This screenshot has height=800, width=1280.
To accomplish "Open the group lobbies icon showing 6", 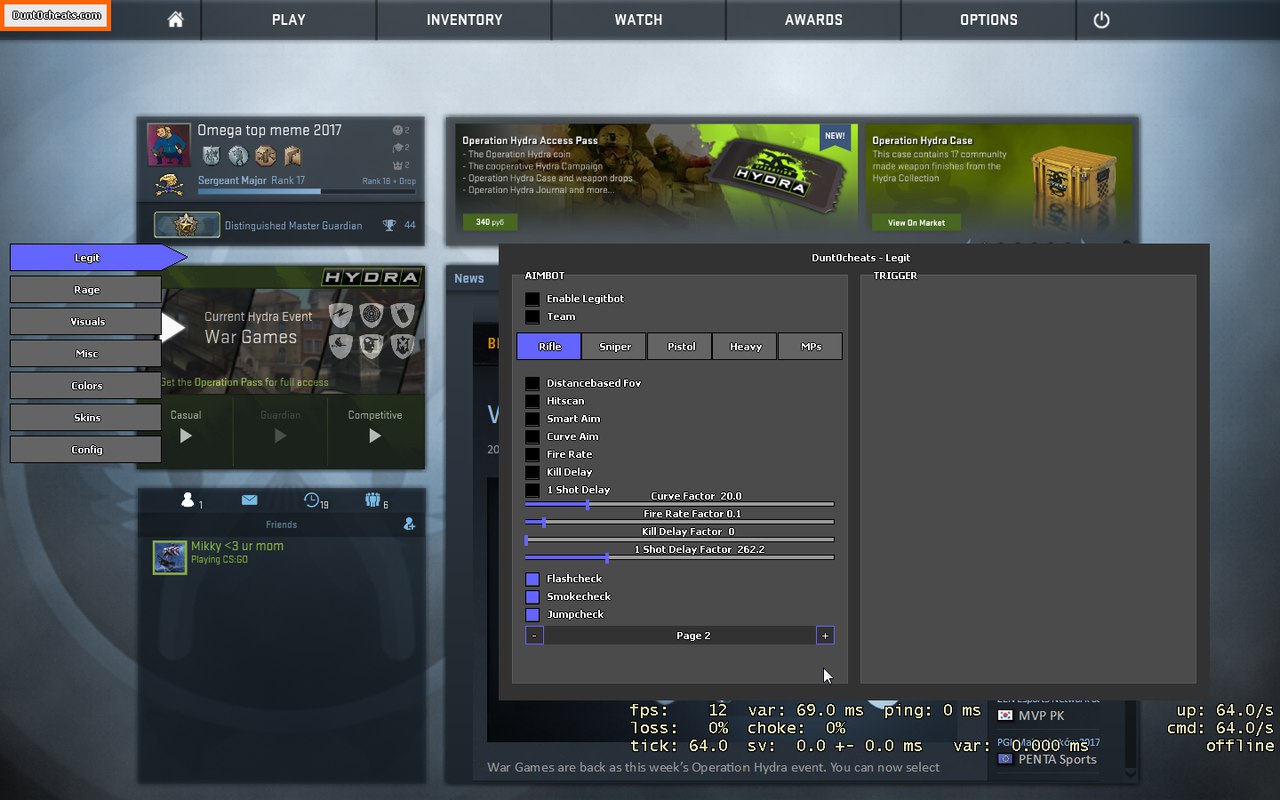I will coord(373,500).
